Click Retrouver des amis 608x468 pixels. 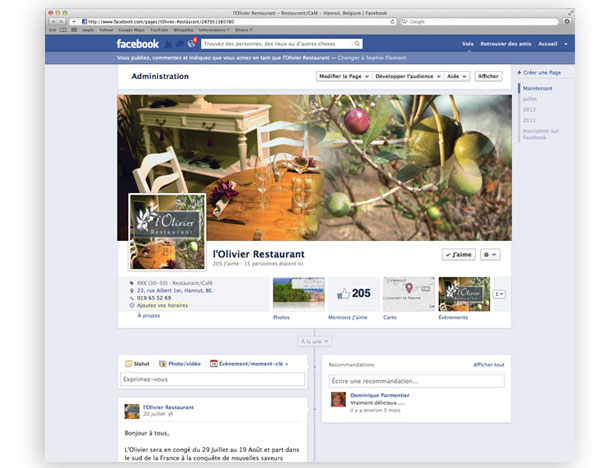pyautogui.click(x=506, y=44)
